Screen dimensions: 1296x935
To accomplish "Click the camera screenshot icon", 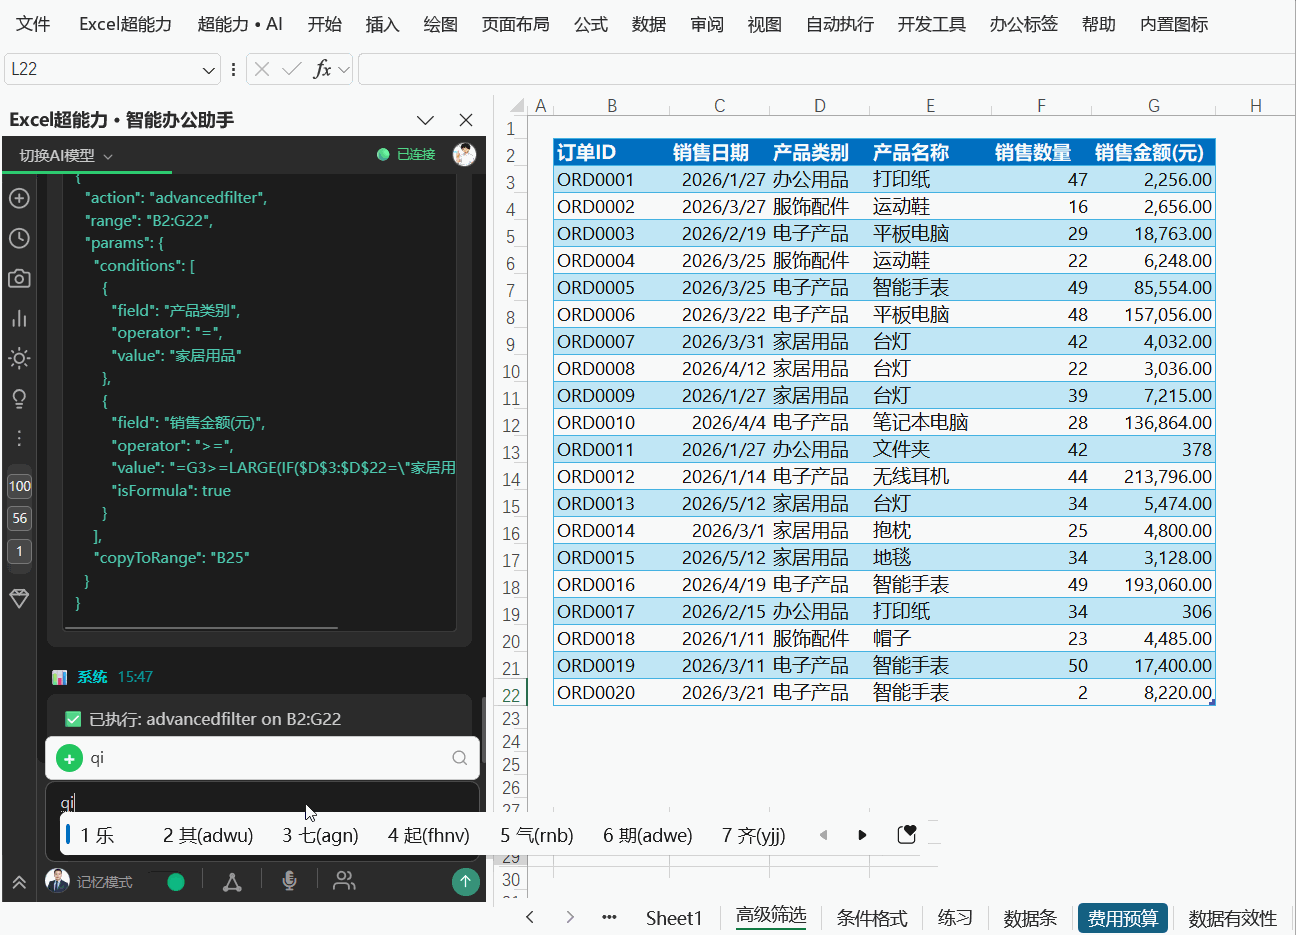I will 19,278.
